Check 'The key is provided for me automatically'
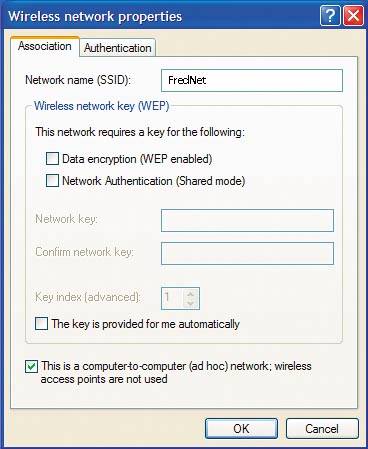The width and height of the screenshot is (368, 449). tap(41, 324)
